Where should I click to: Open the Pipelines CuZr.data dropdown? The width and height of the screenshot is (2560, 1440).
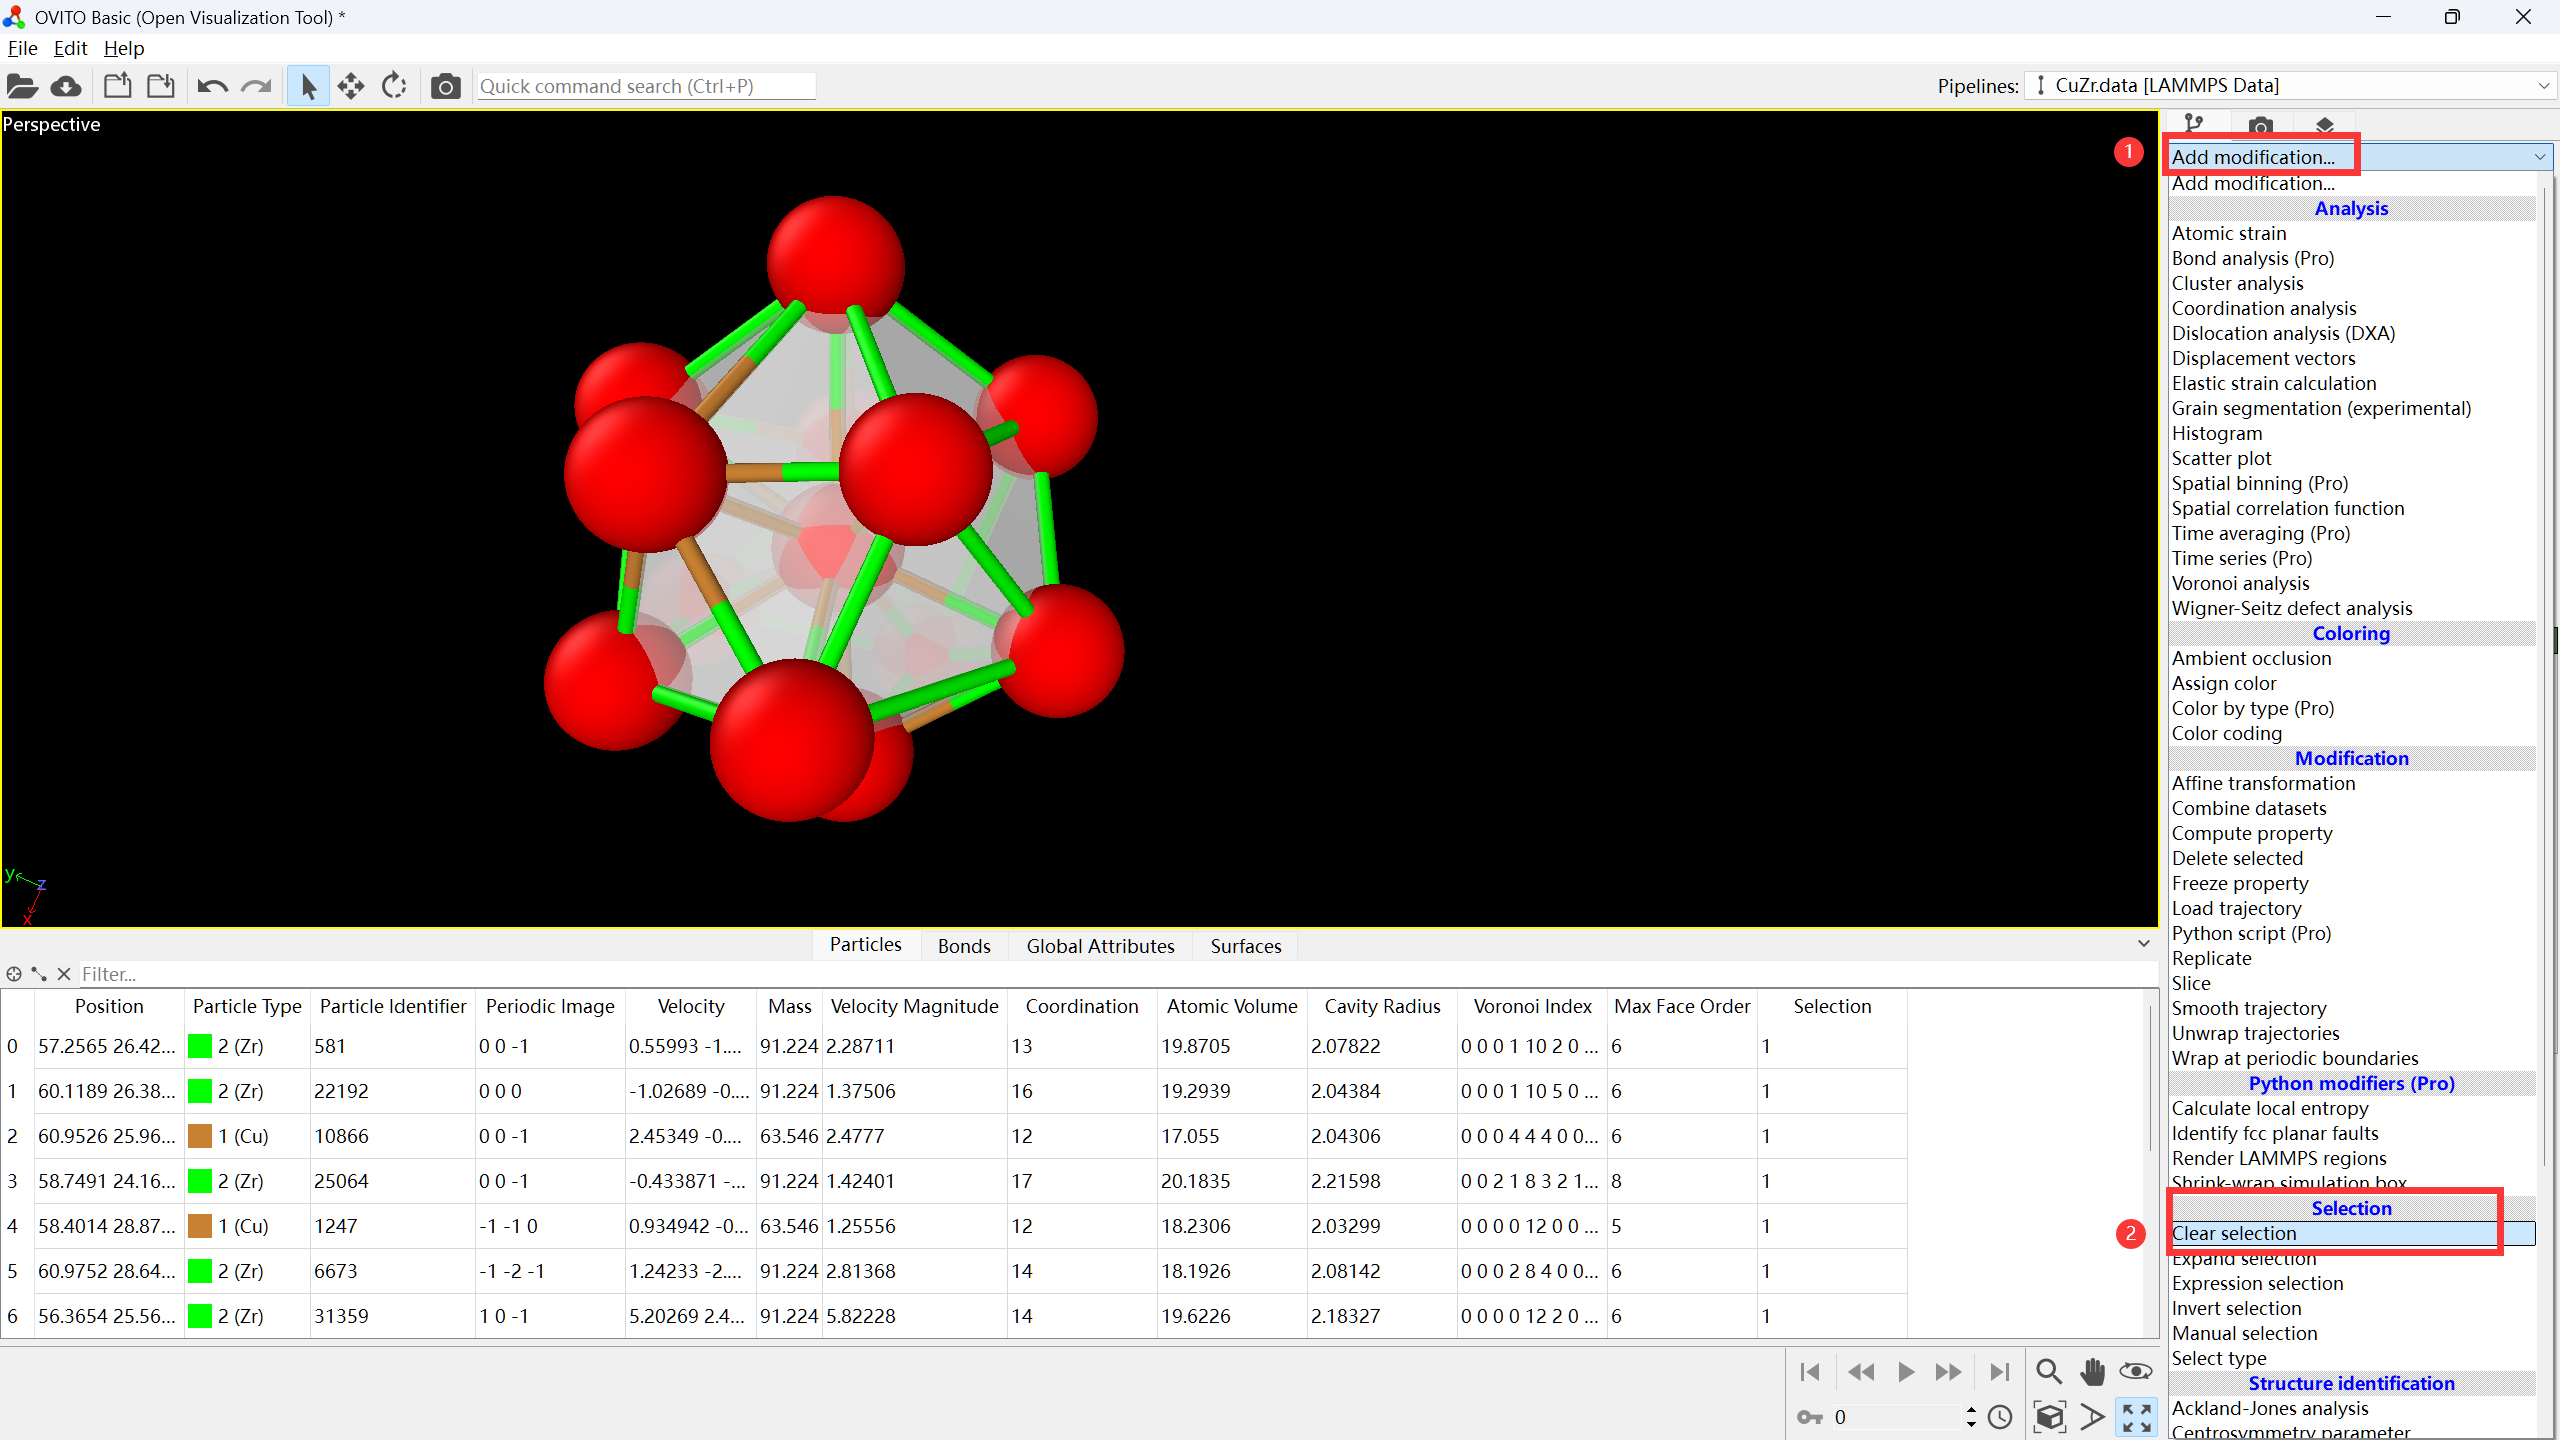coord(2290,86)
